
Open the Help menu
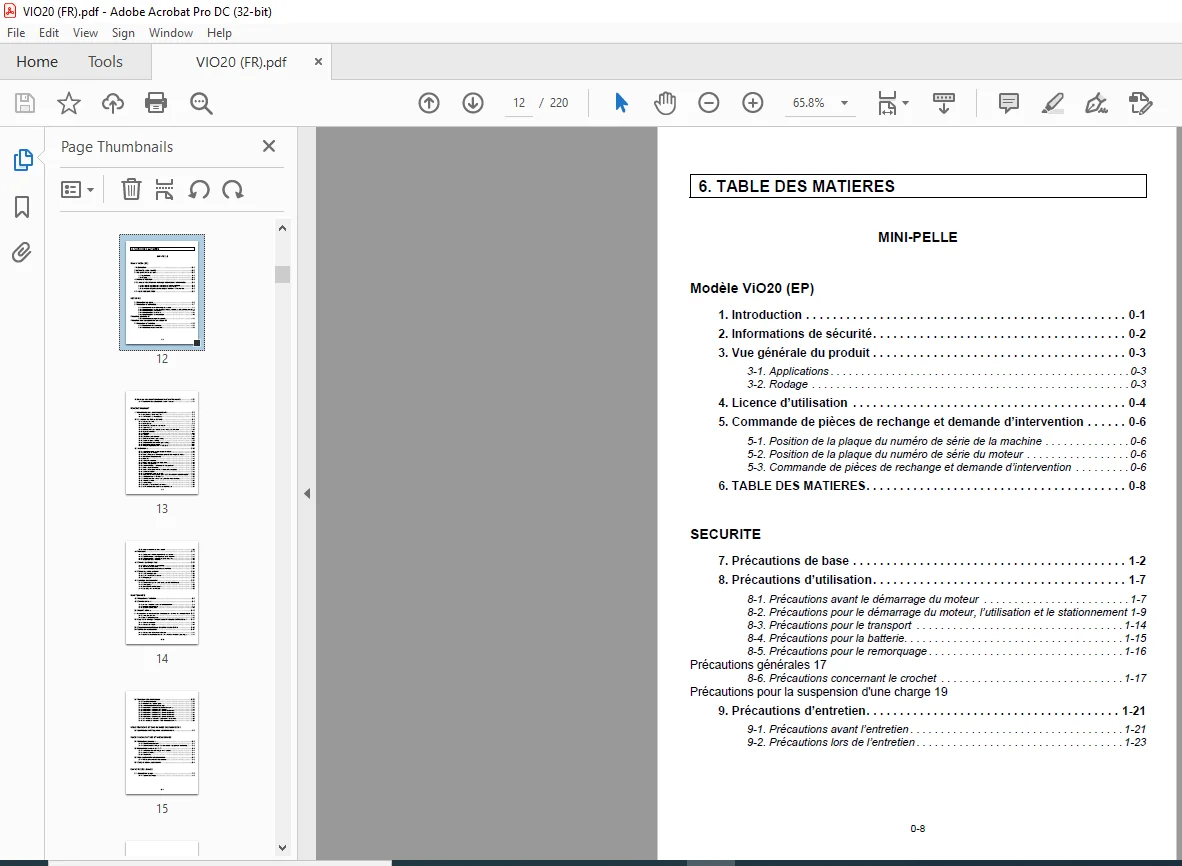point(219,32)
